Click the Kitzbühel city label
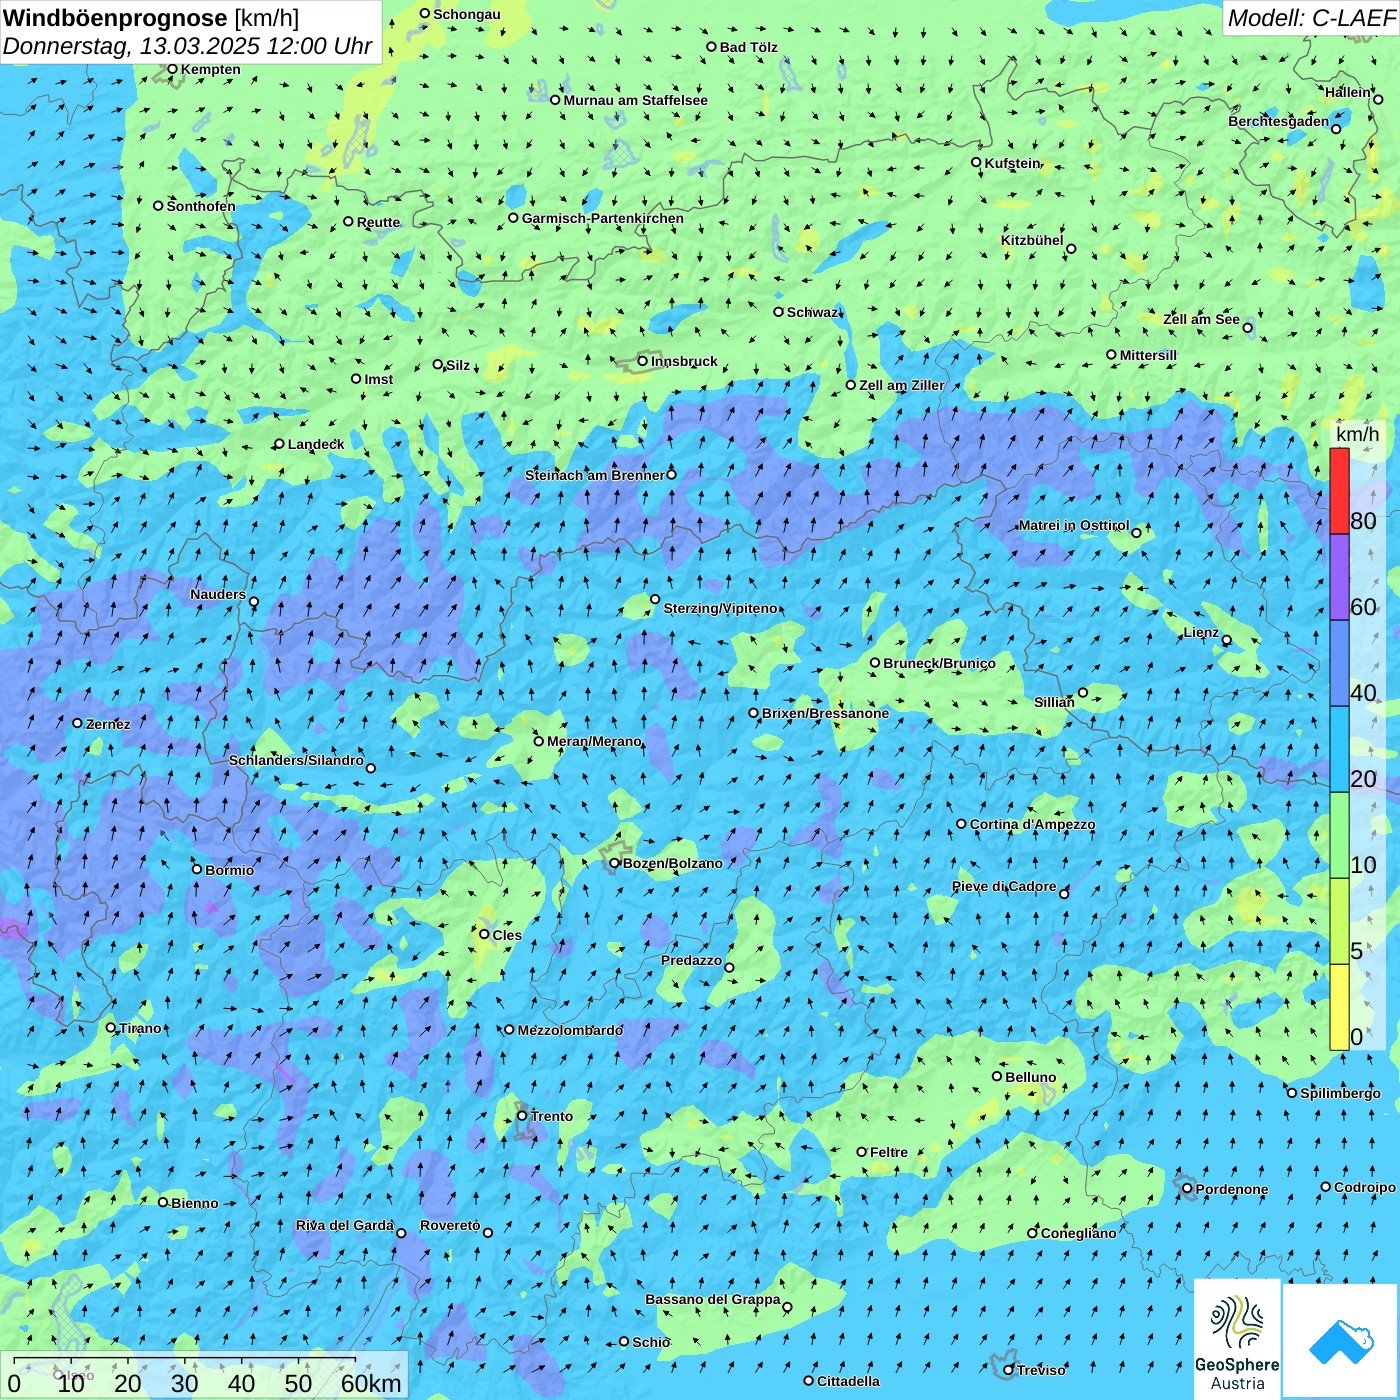Screen dimensions: 1400x1400 coord(1032,240)
